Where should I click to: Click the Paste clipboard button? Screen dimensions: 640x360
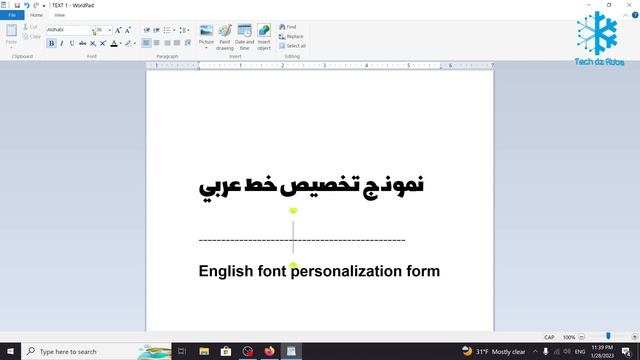(11, 31)
